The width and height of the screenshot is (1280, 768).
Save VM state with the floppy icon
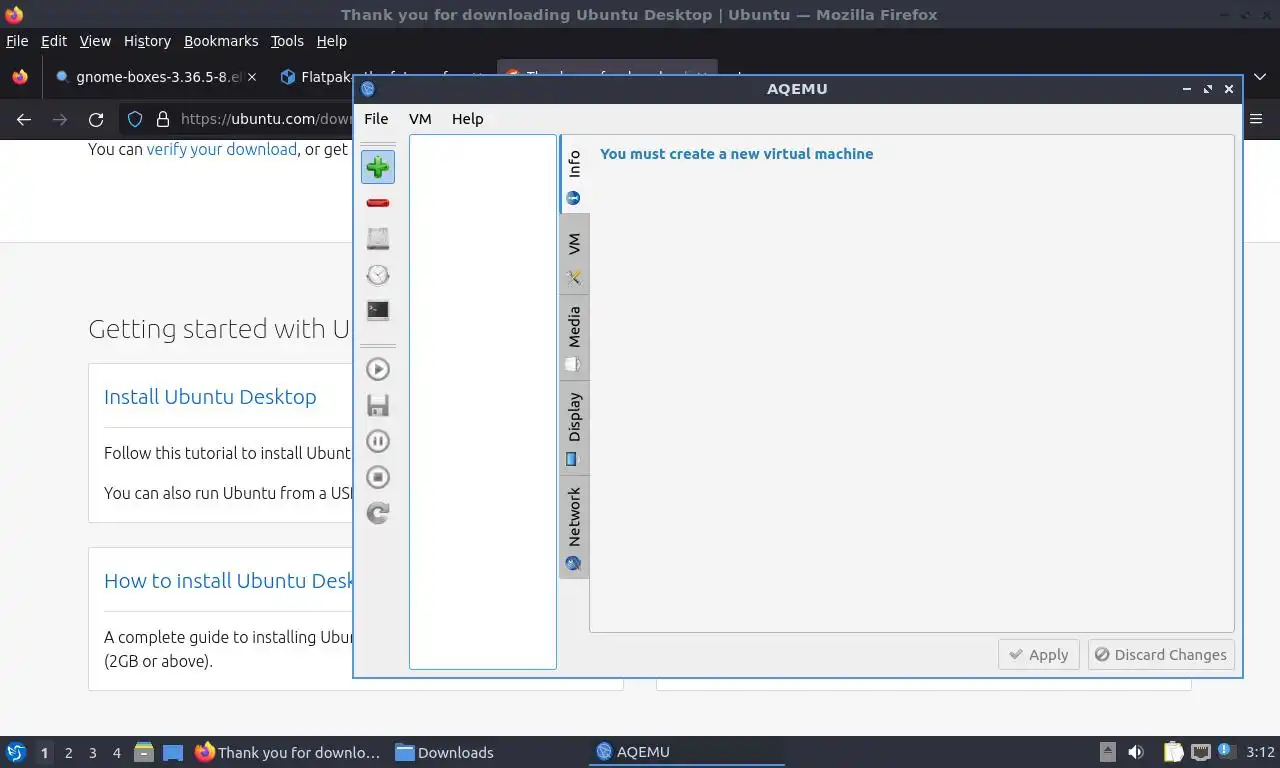coord(378,405)
